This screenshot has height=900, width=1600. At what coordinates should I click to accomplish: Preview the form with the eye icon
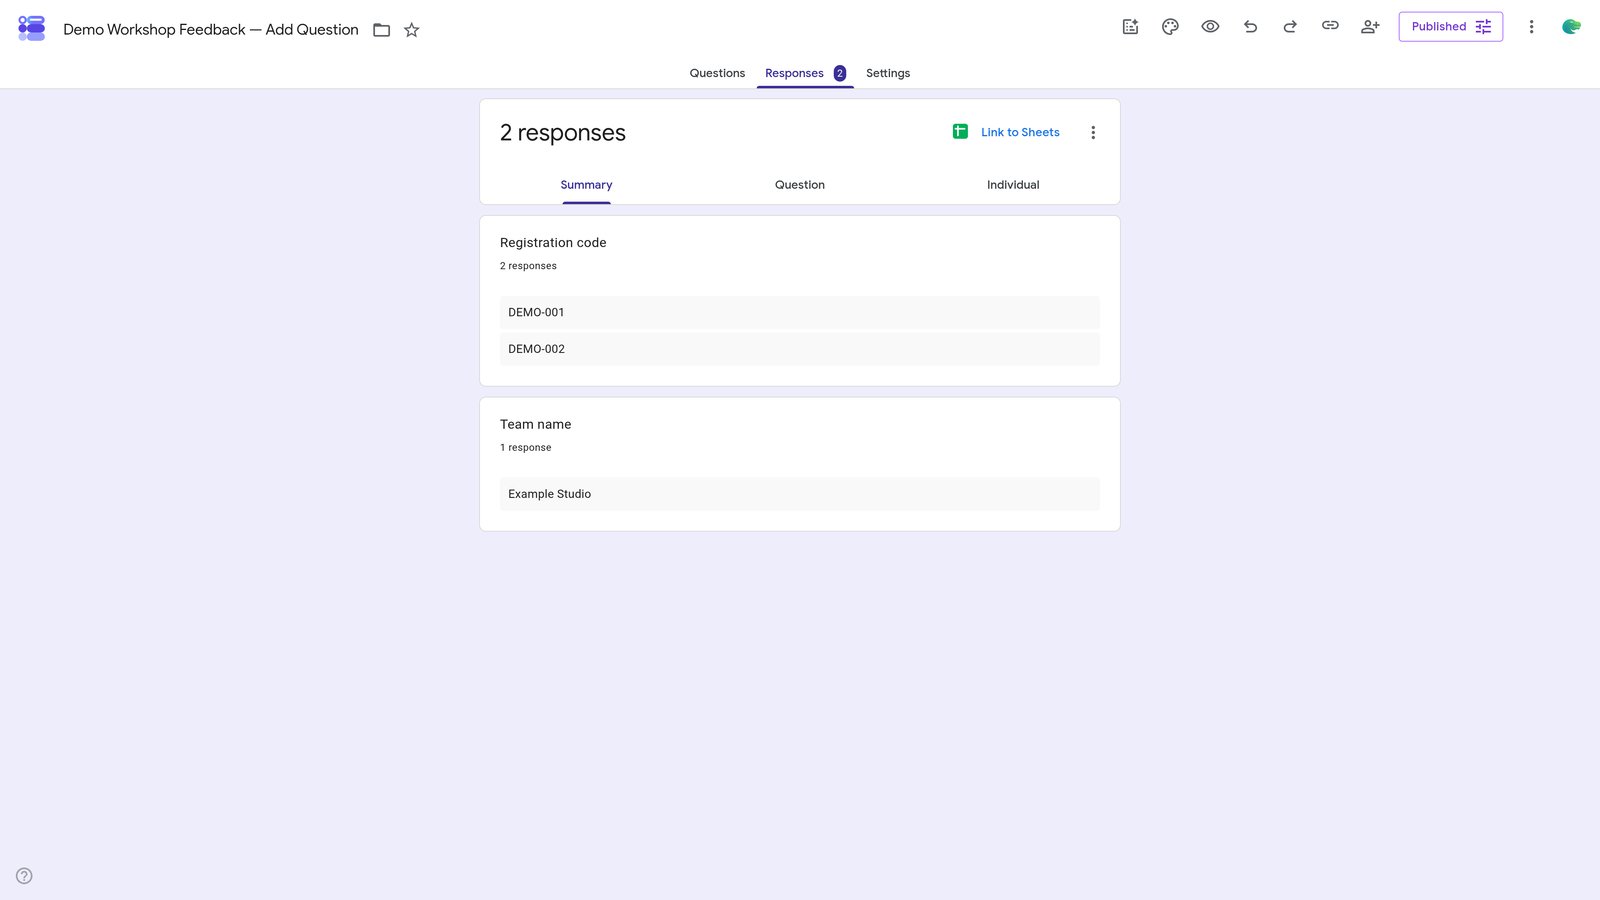[x=1210, y=27]
